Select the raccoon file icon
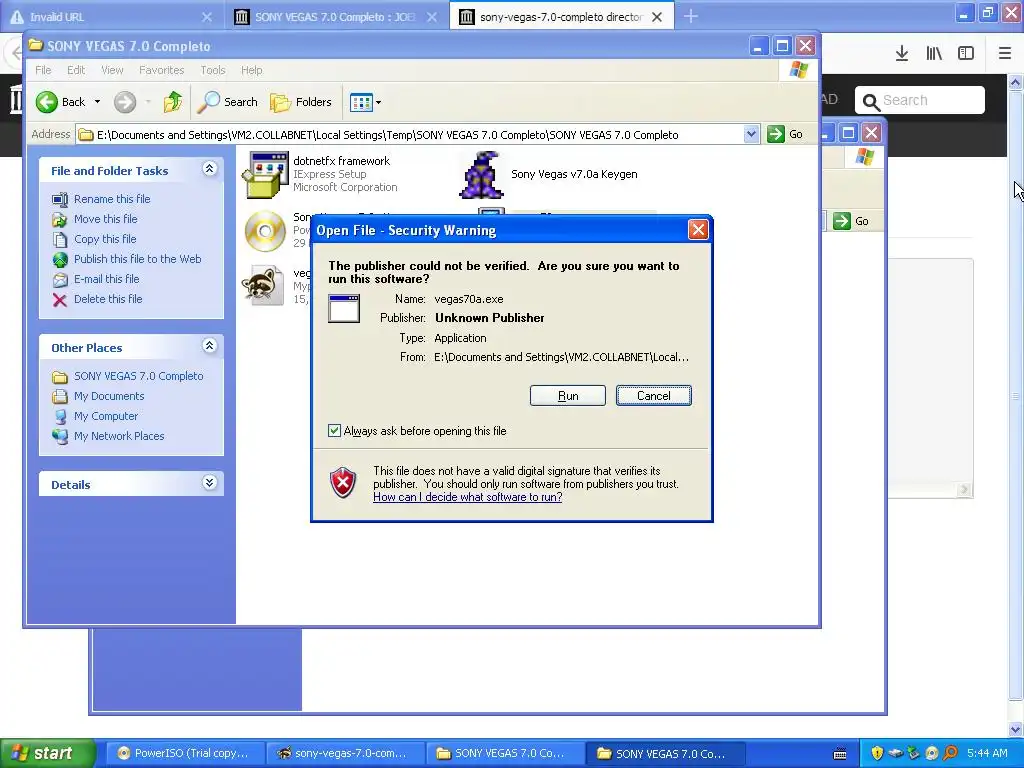Image resolution: width=1024 pixels, height=768 pixels. (x=264, y=285)
